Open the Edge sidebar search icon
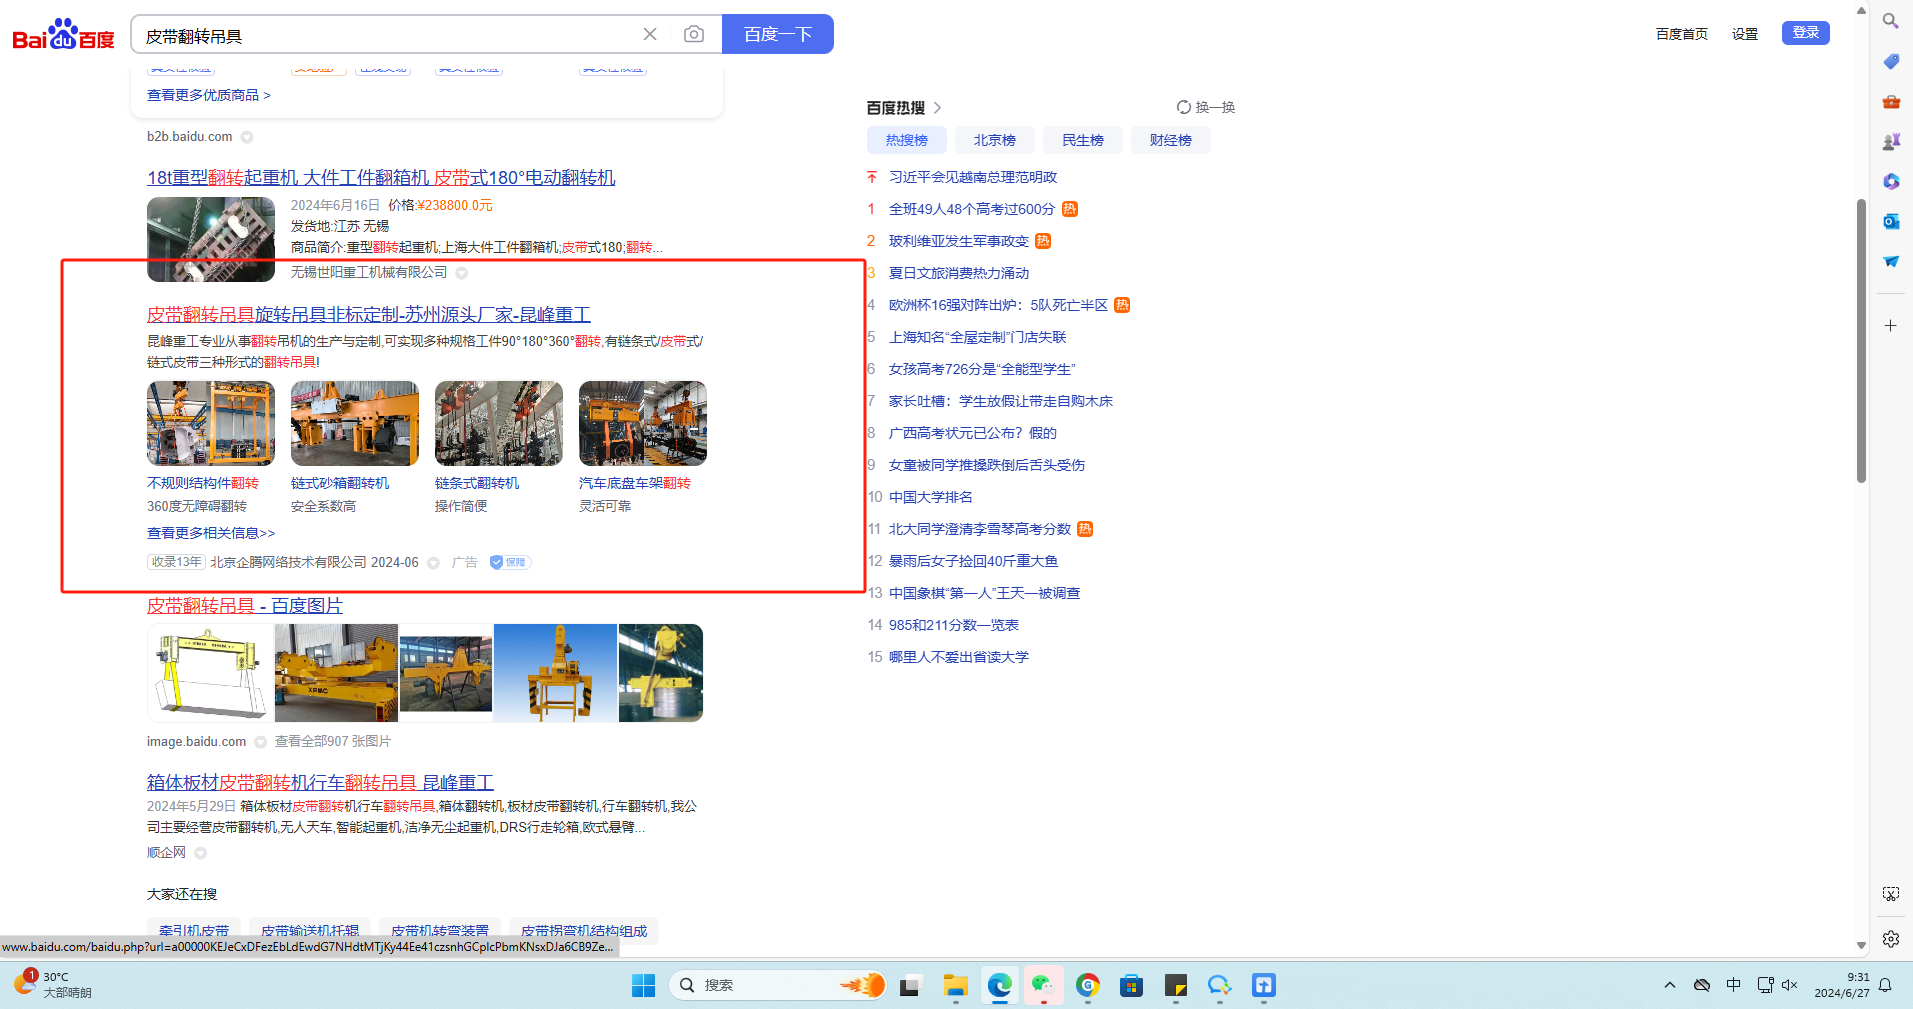This screenshot has width=1913, height=1009. 1890,21
